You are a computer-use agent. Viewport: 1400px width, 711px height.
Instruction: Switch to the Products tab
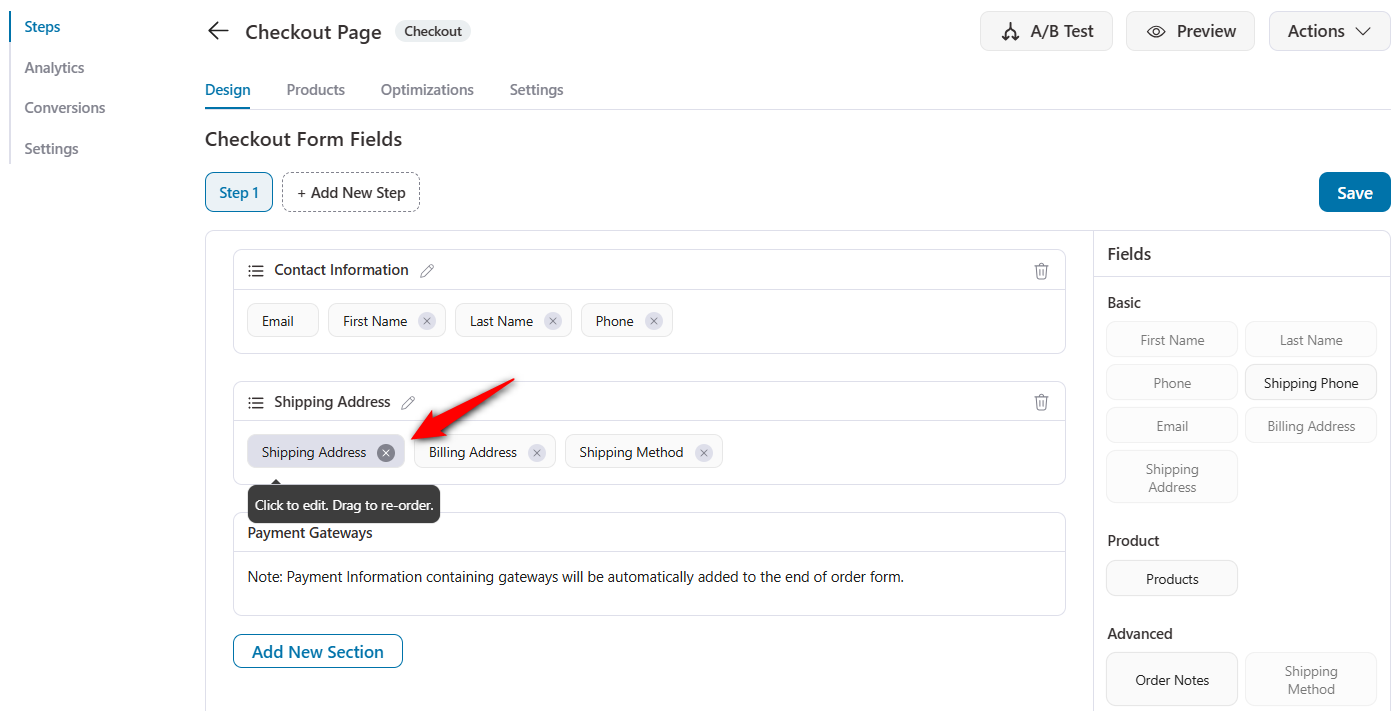coord(315,90)
